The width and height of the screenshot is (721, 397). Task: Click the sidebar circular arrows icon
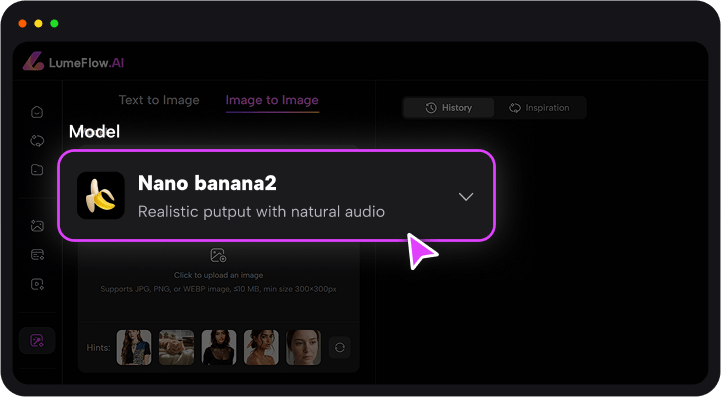coord(37,141)
